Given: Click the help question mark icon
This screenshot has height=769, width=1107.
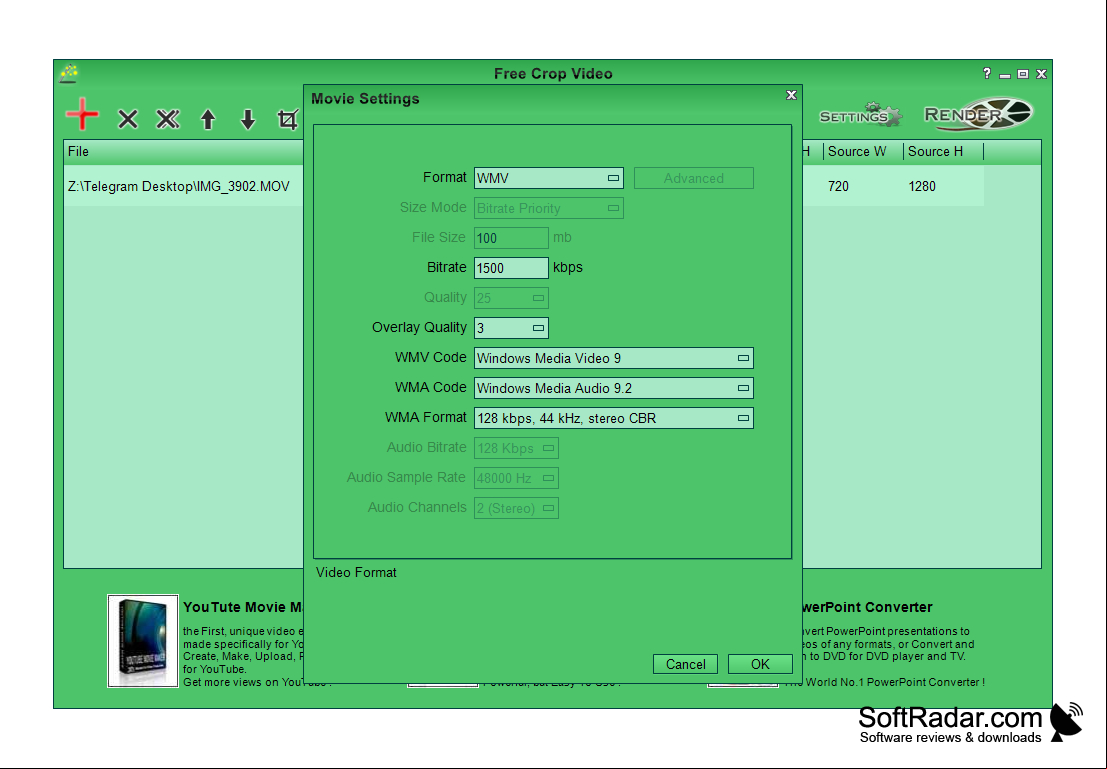Looking at the screenshot, I should click(x=987, y=73).
